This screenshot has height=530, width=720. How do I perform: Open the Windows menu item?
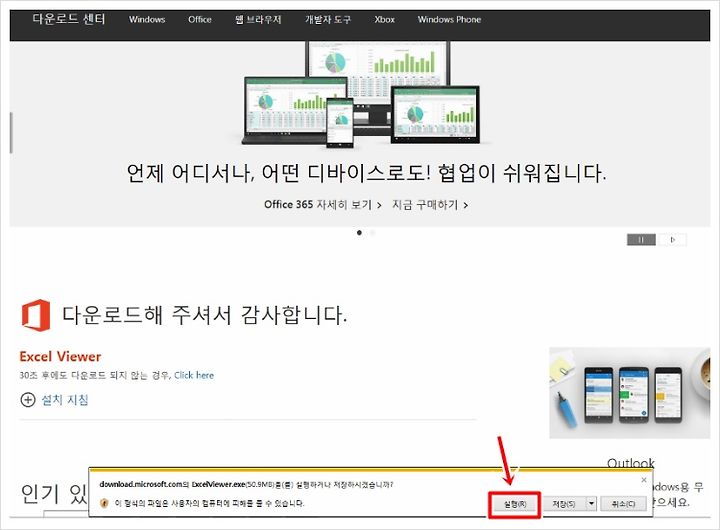pos(147,19)
